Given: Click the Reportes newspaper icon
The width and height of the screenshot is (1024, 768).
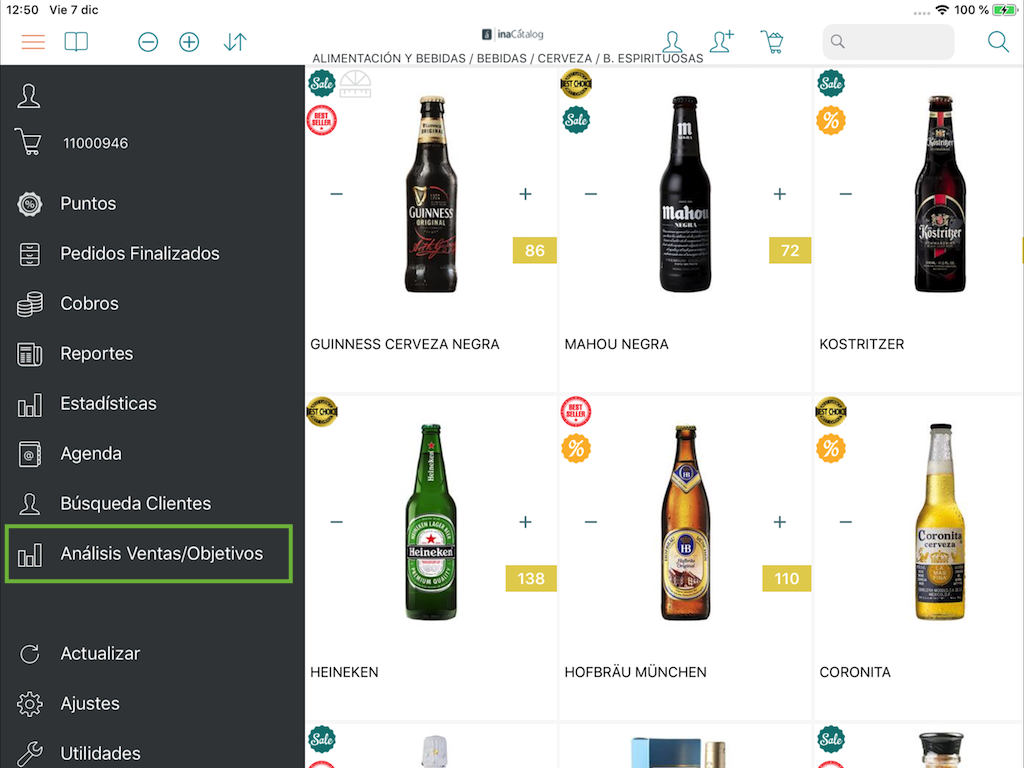Looking at the screenshot, I should coord(29,354).
